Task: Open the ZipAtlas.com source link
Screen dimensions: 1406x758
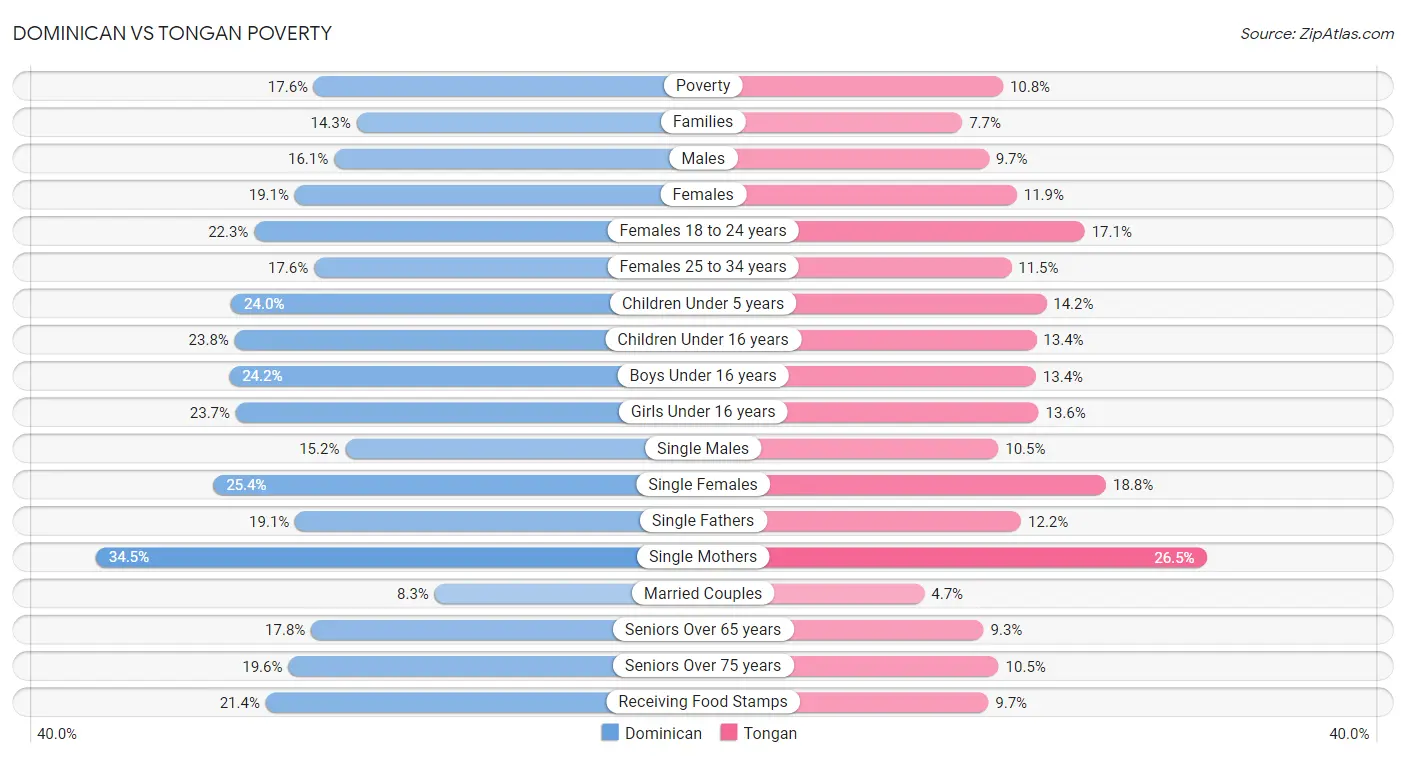Action: (x=1317, y=34)
